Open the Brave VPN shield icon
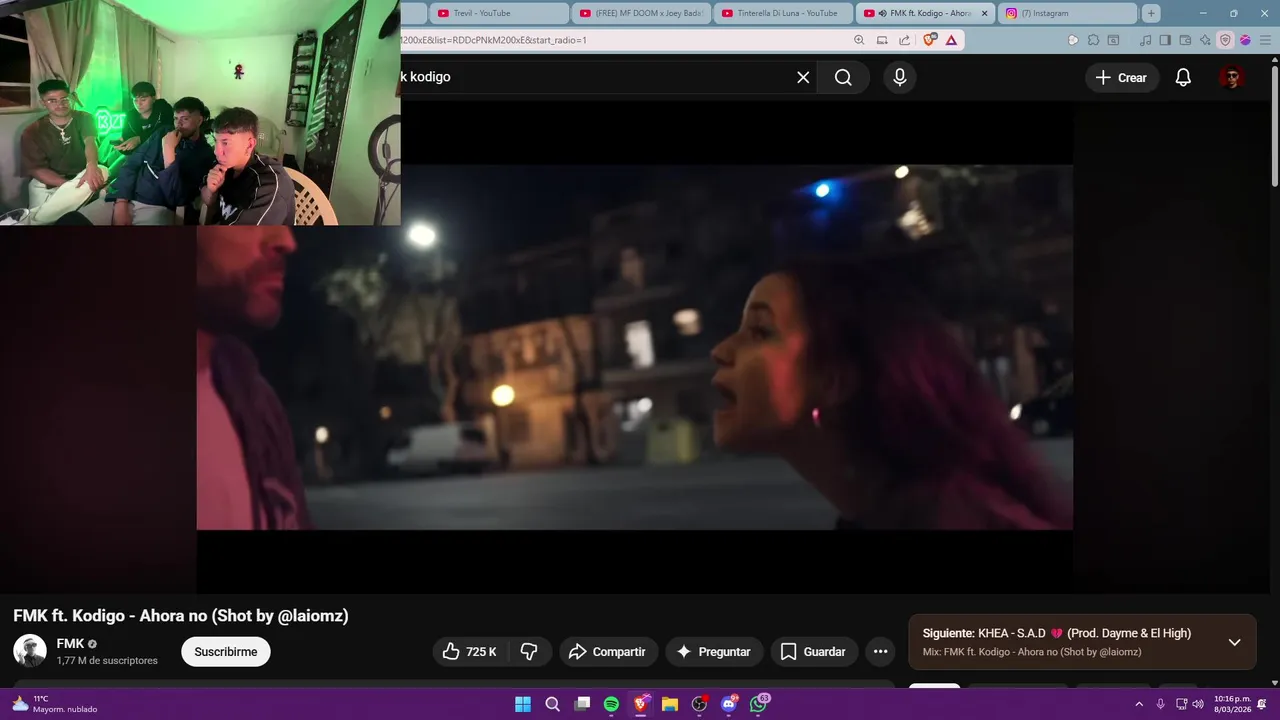Screen dimensions: 1280x720 (1225, 40)
